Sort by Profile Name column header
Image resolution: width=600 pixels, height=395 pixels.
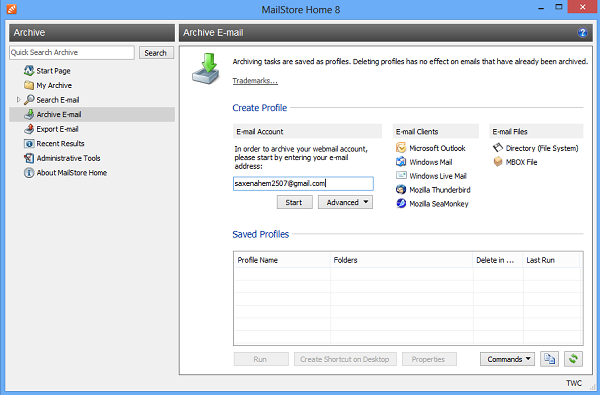pyautogui.click(x=282, y=260)
